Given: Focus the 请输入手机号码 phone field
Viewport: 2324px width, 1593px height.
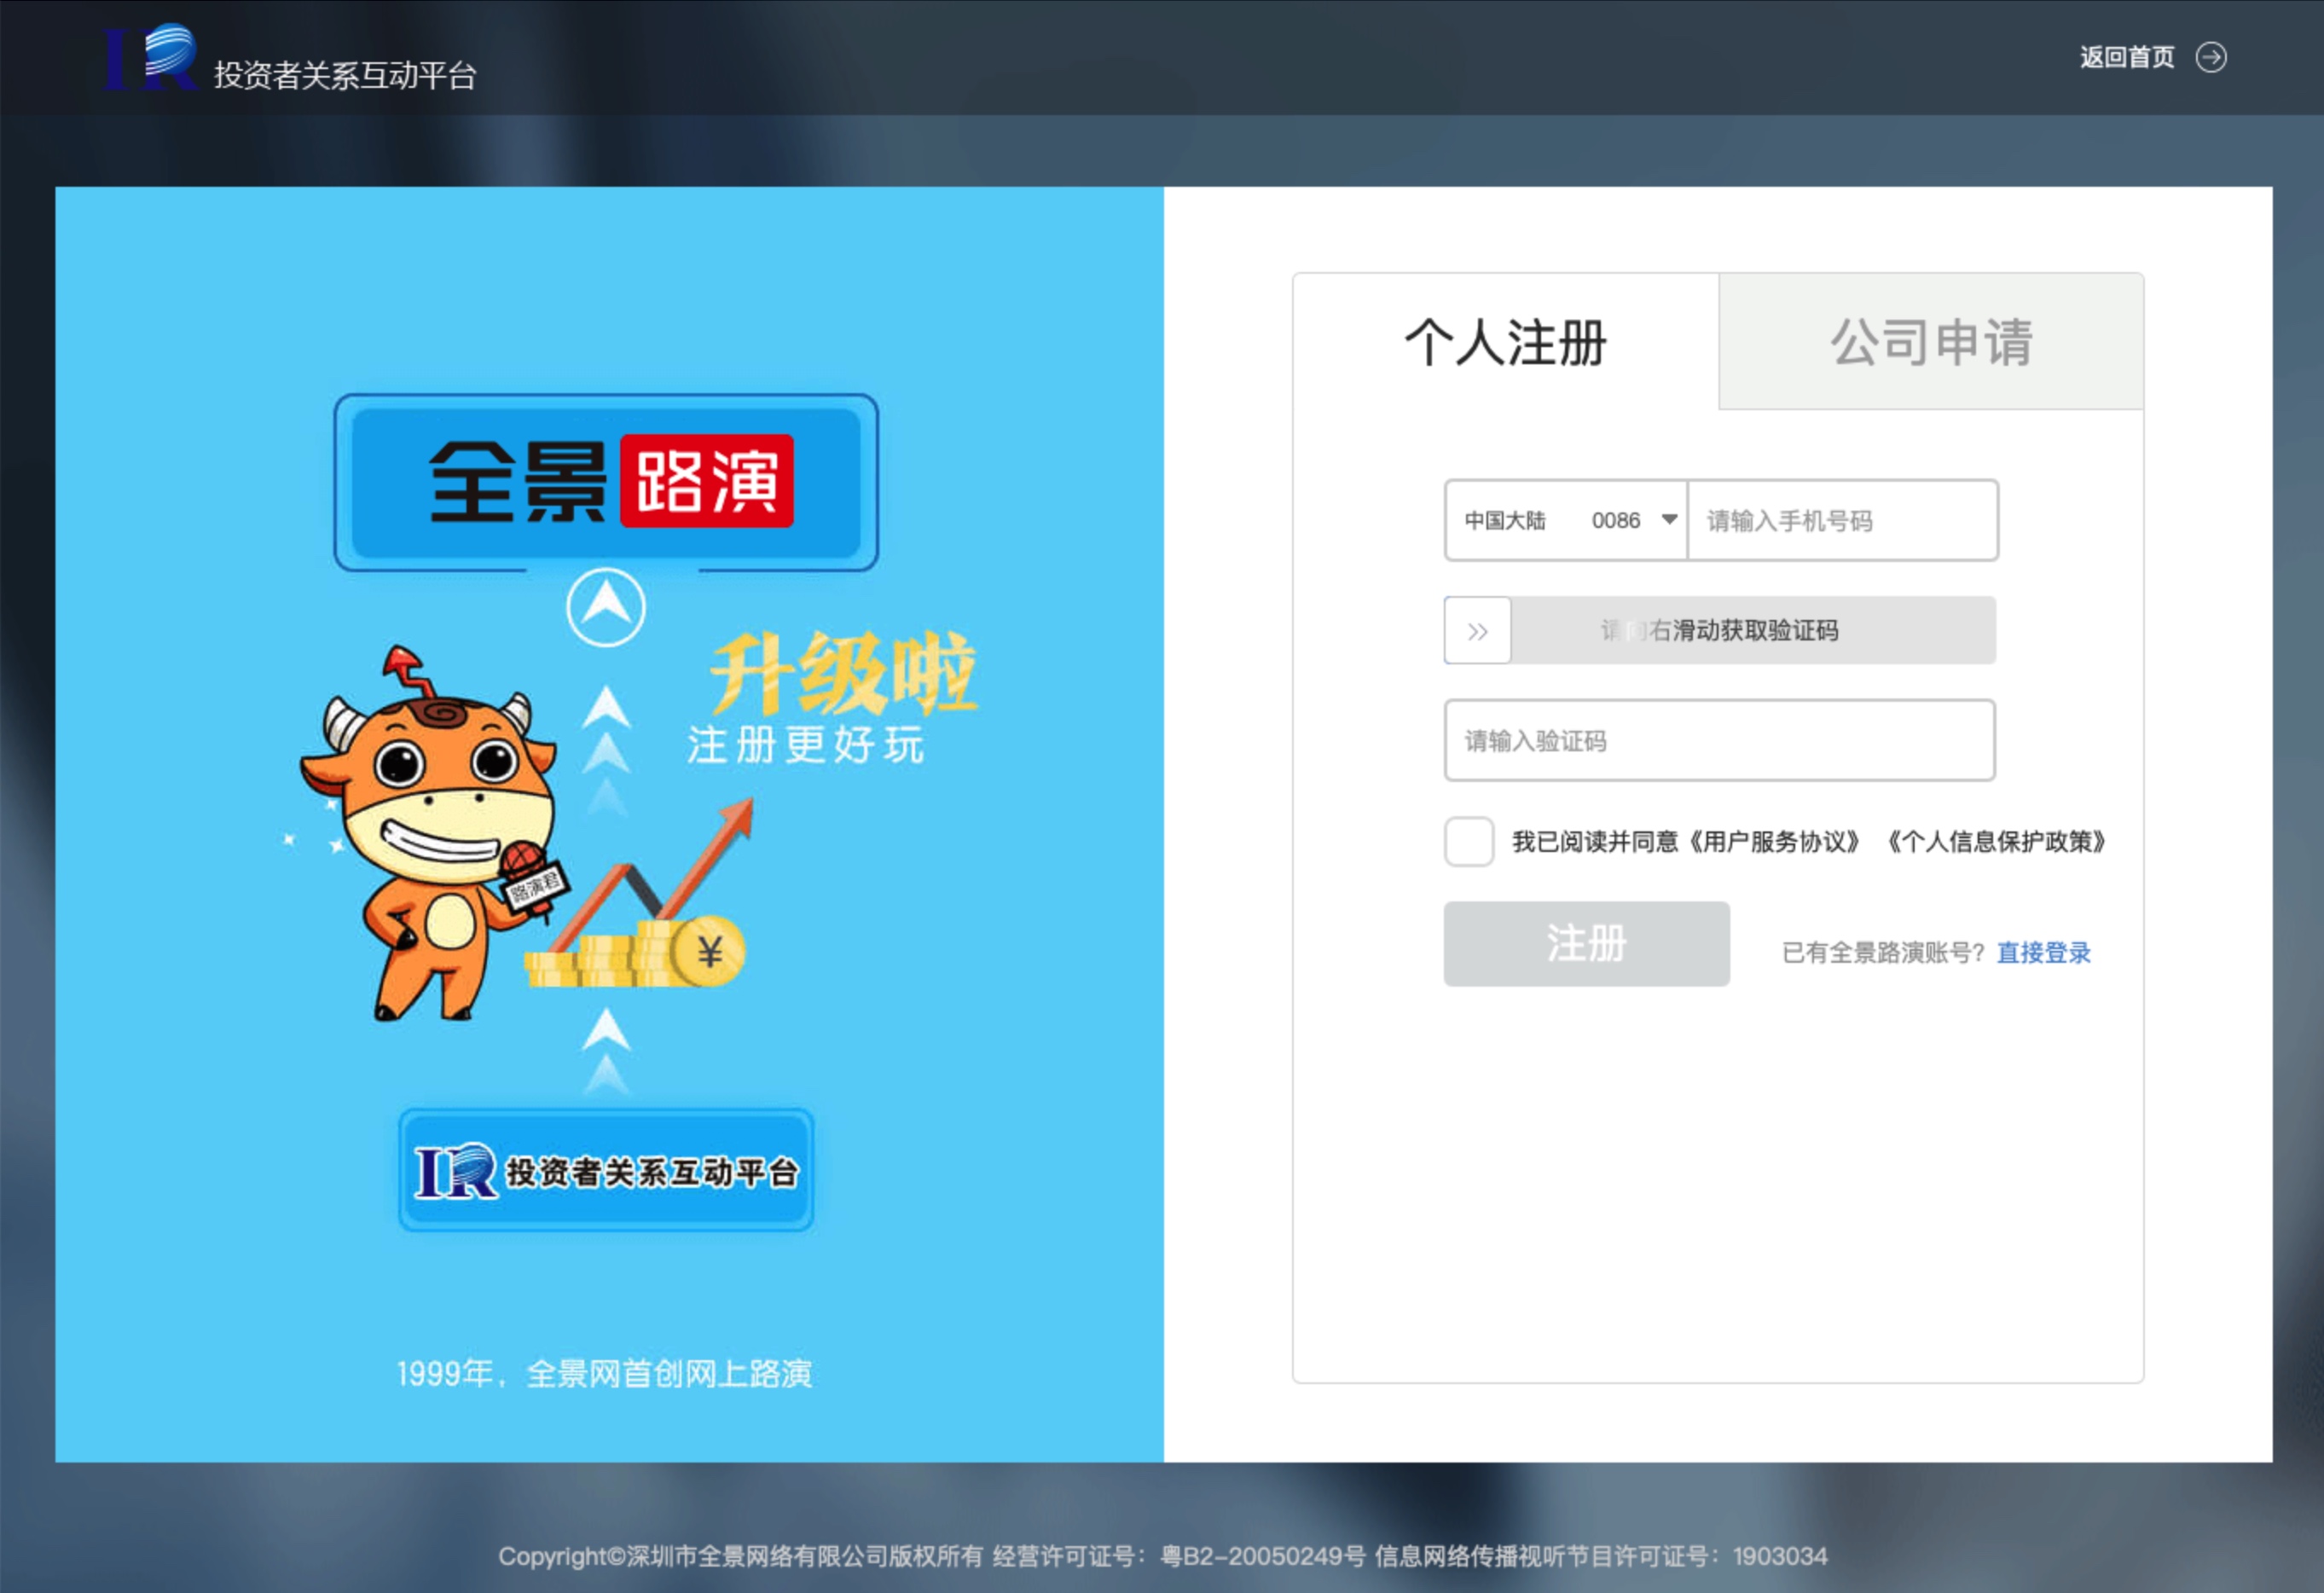Looking at the screenshot, I should pos(1842,520).
